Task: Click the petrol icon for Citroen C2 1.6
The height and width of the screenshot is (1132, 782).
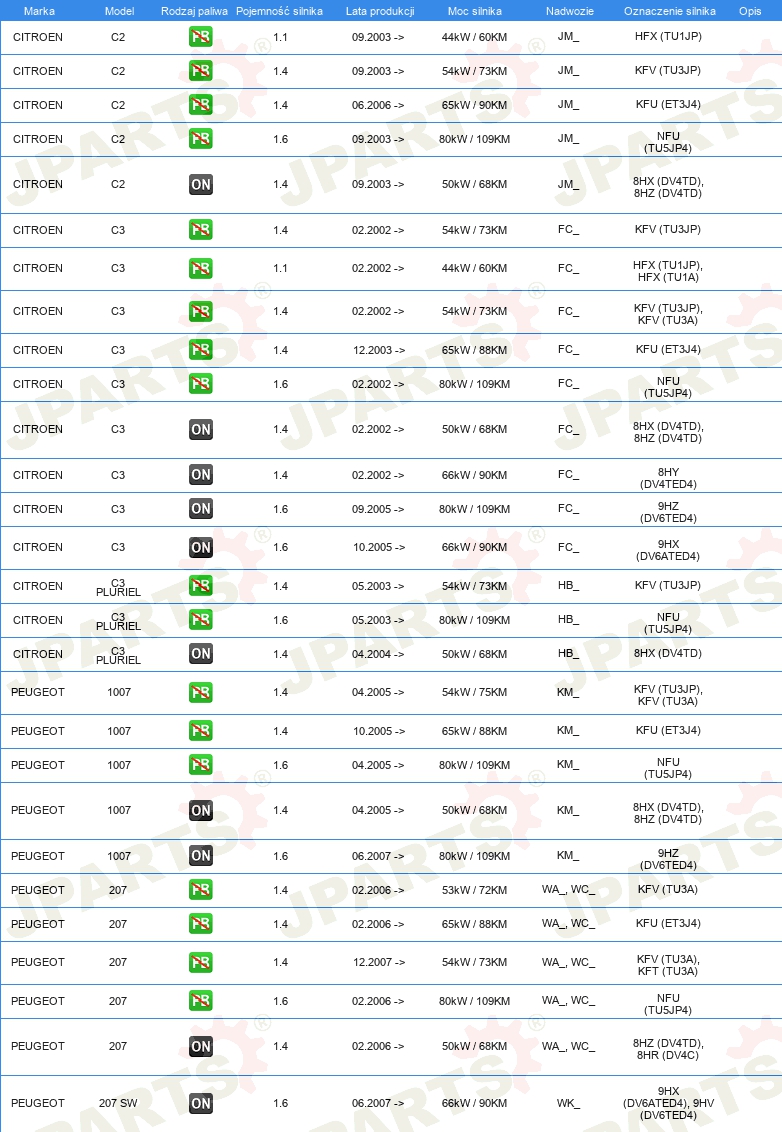Action: [x=201, y=139]
